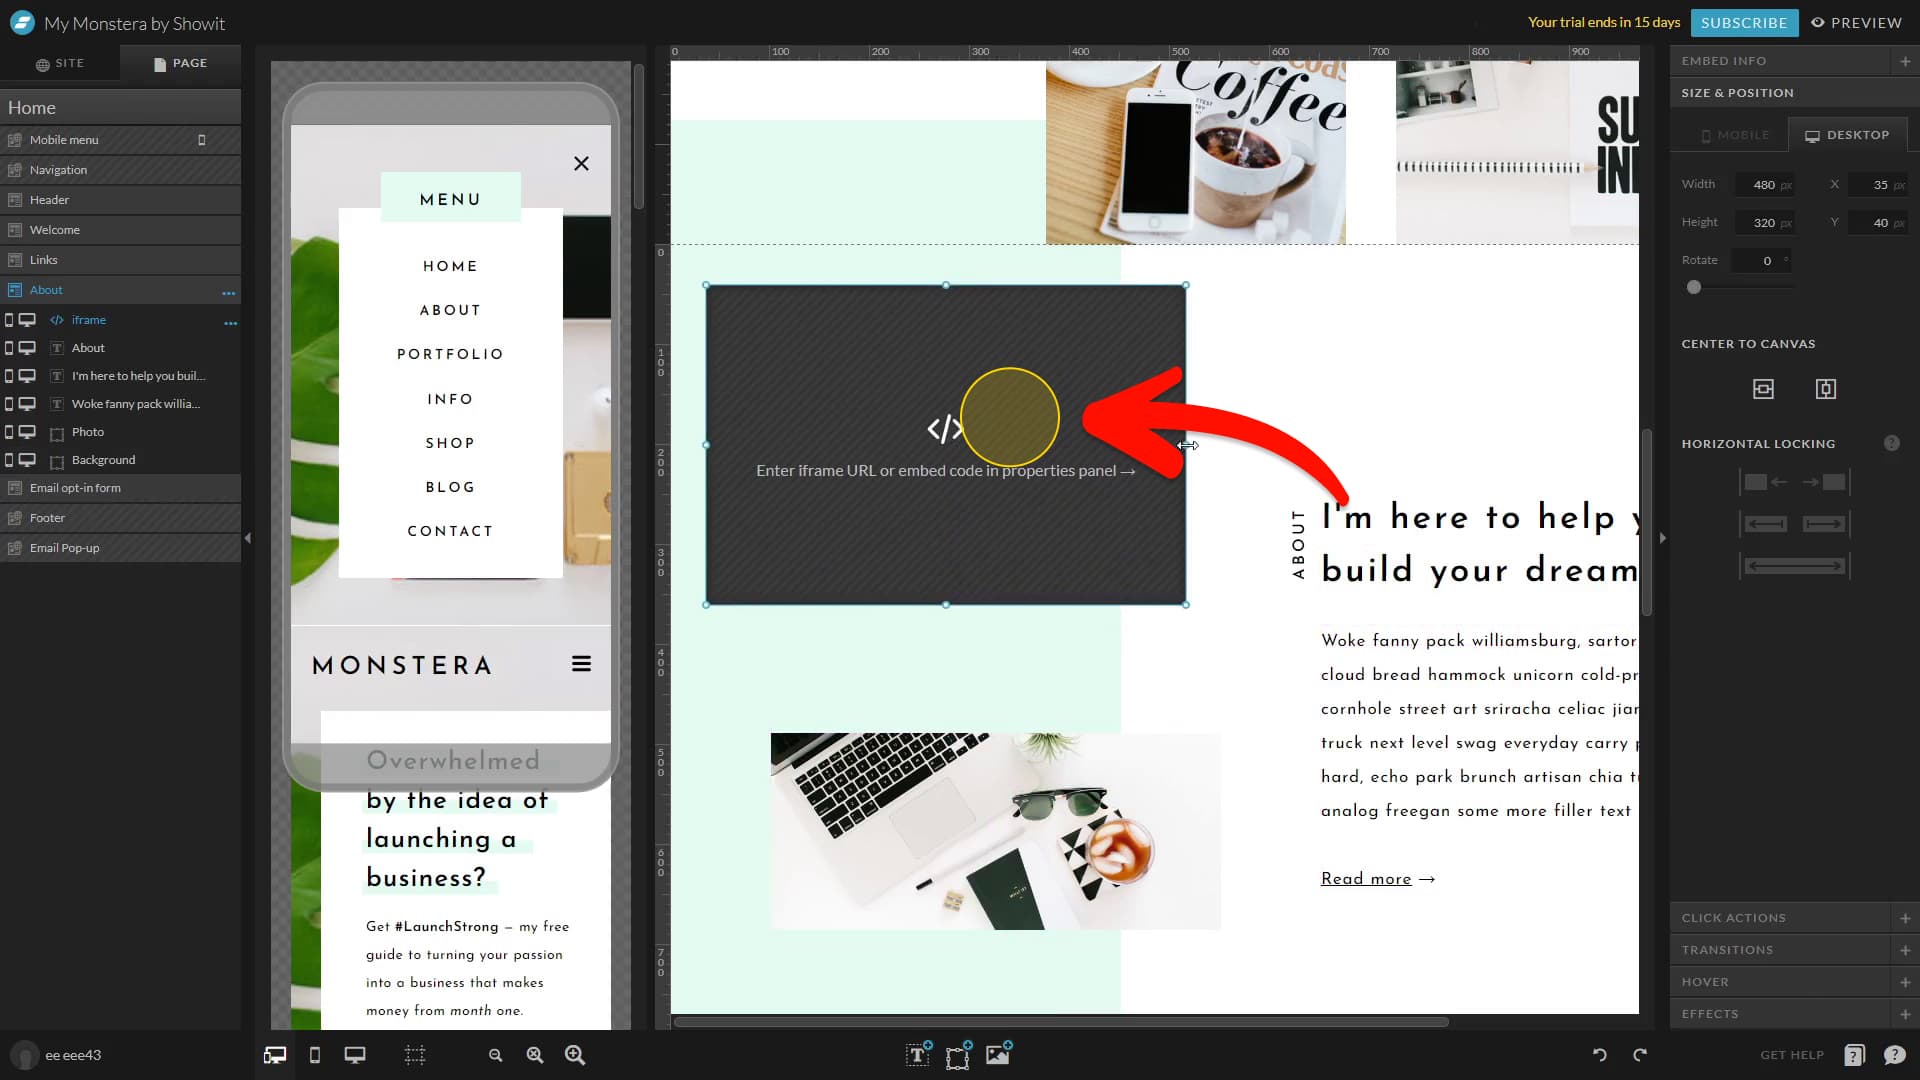Center element vertically on canvas
Image resolution: width=1920 pixels, height=1080 pixels.
(1826, 389)
